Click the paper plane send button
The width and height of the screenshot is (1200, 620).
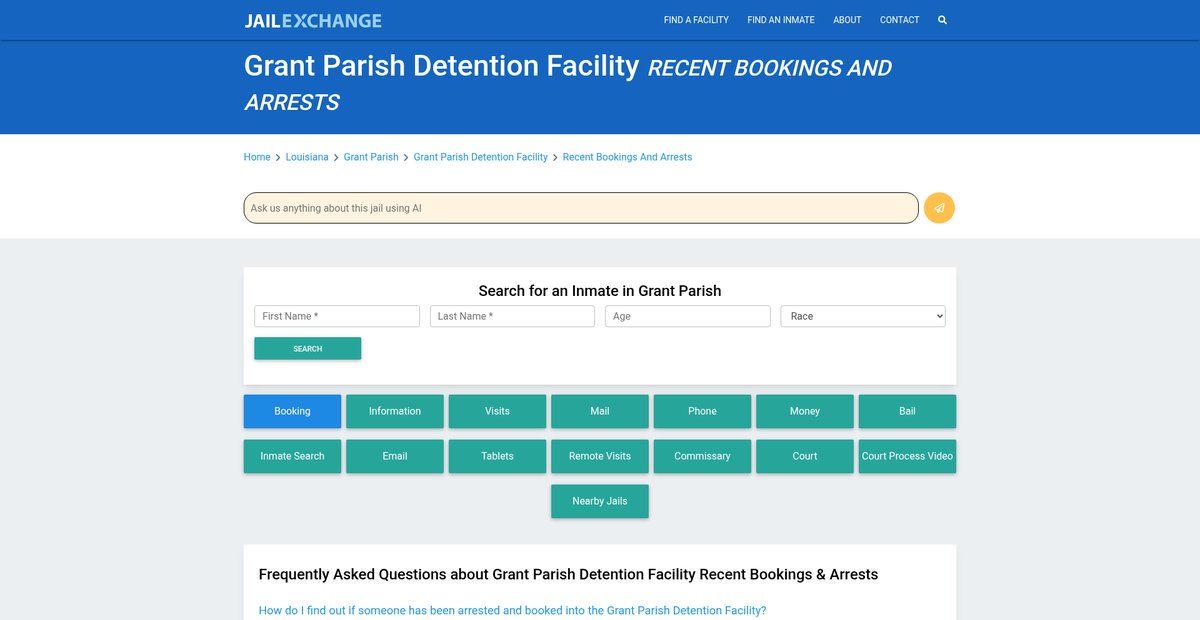[x=939, y=208]
